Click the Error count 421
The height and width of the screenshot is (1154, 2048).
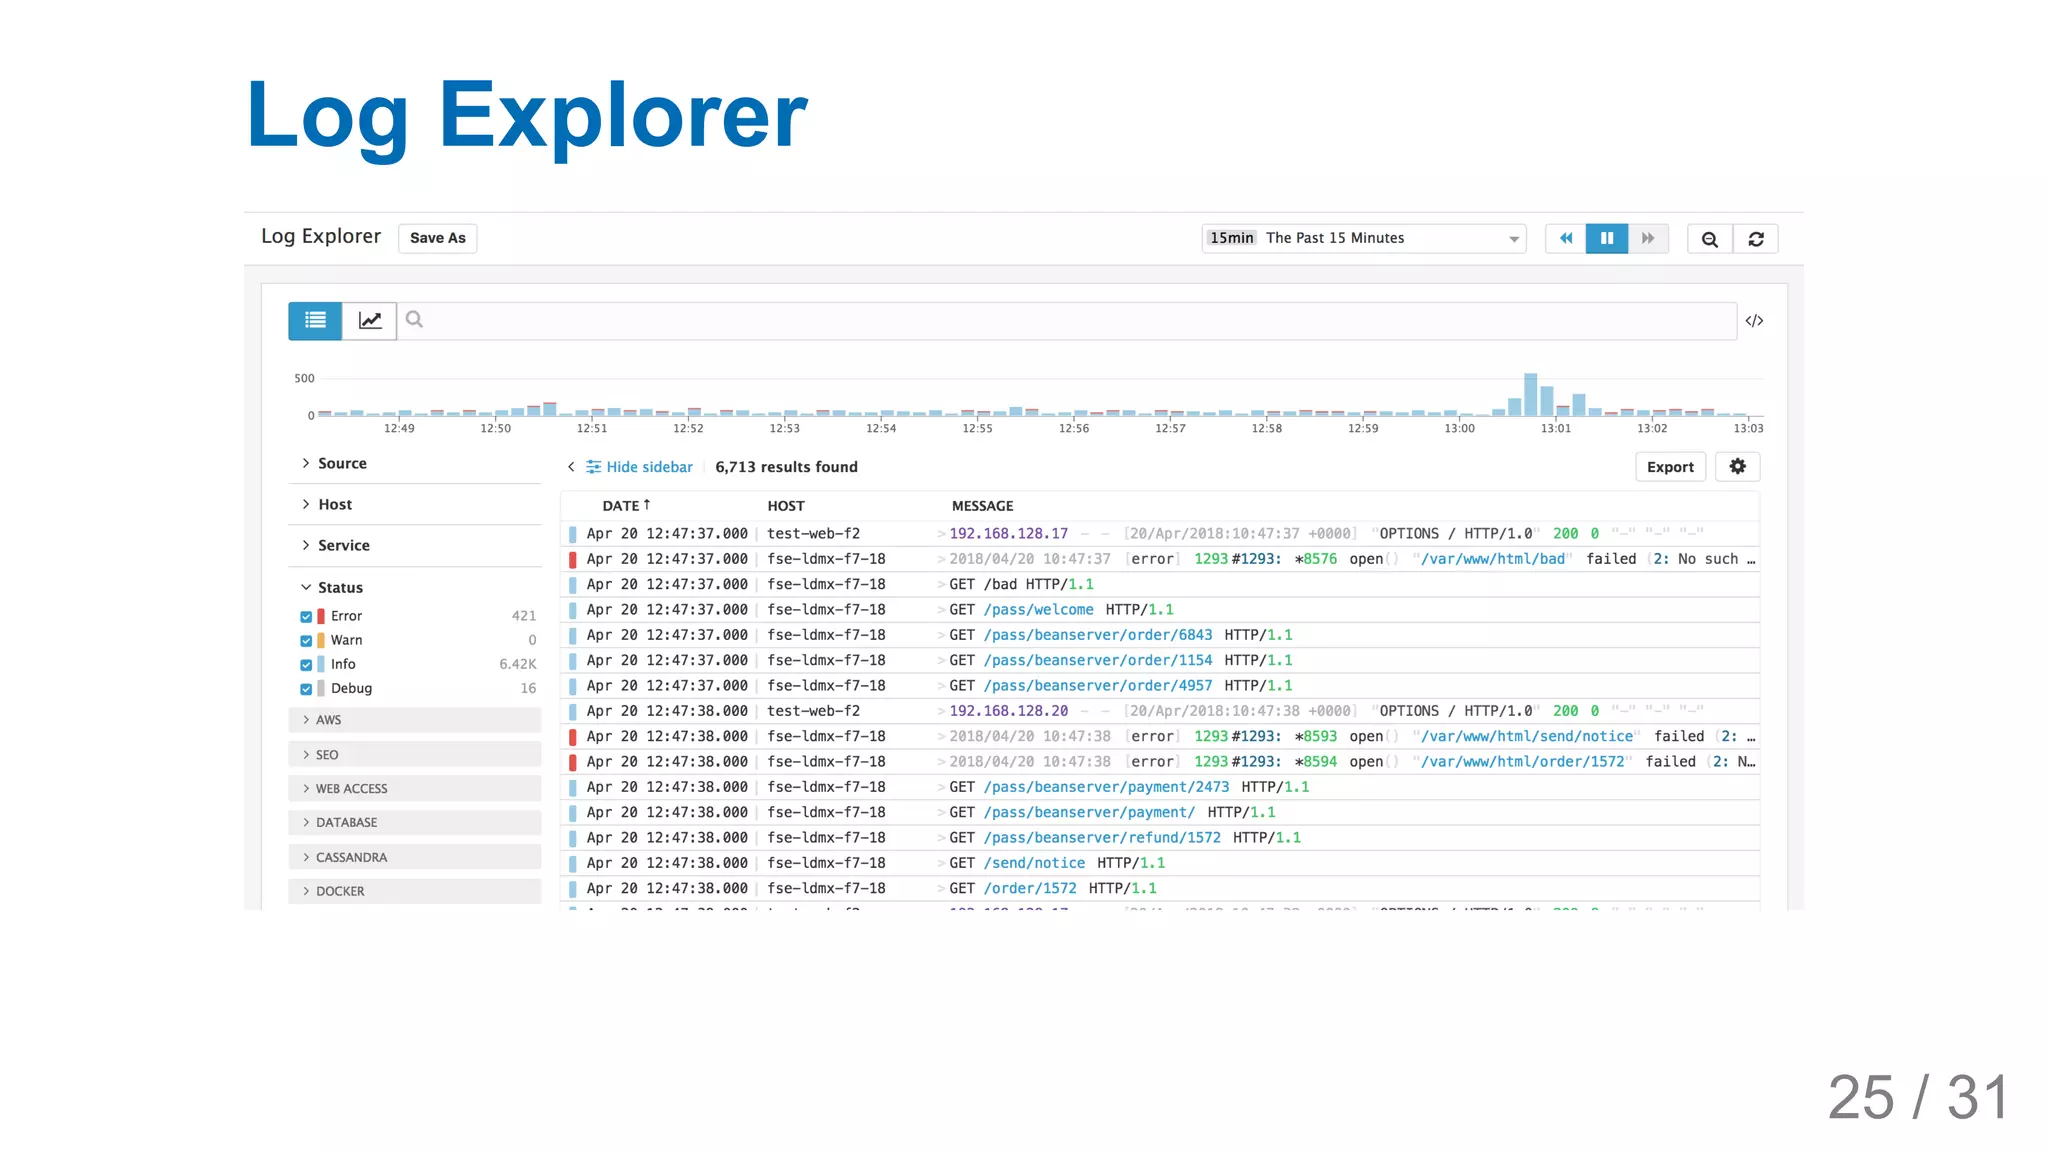tap(524, 616)
